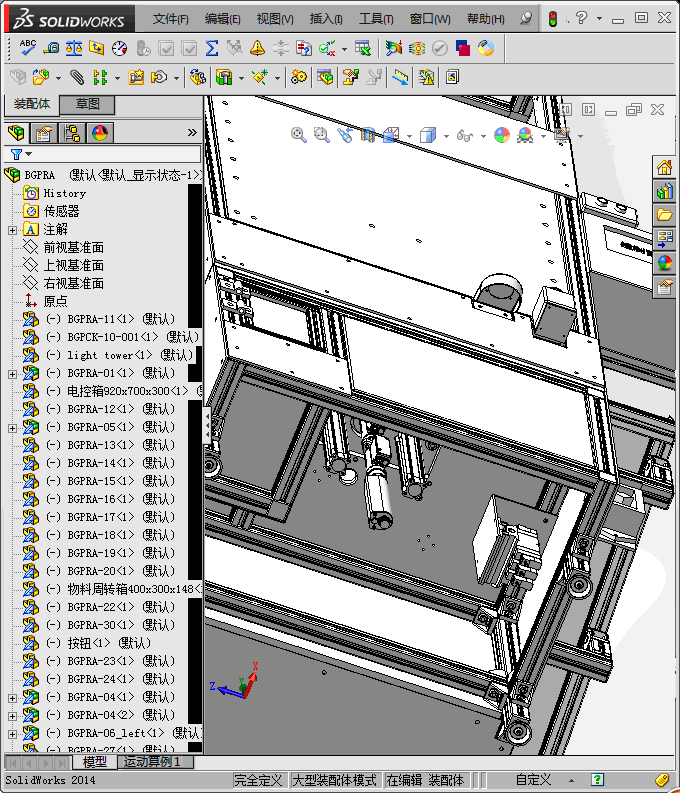The height and width of the screenshot is (793, 680).
Task: Expand the BGPRA-05<1> tree node
Action: 12,428
